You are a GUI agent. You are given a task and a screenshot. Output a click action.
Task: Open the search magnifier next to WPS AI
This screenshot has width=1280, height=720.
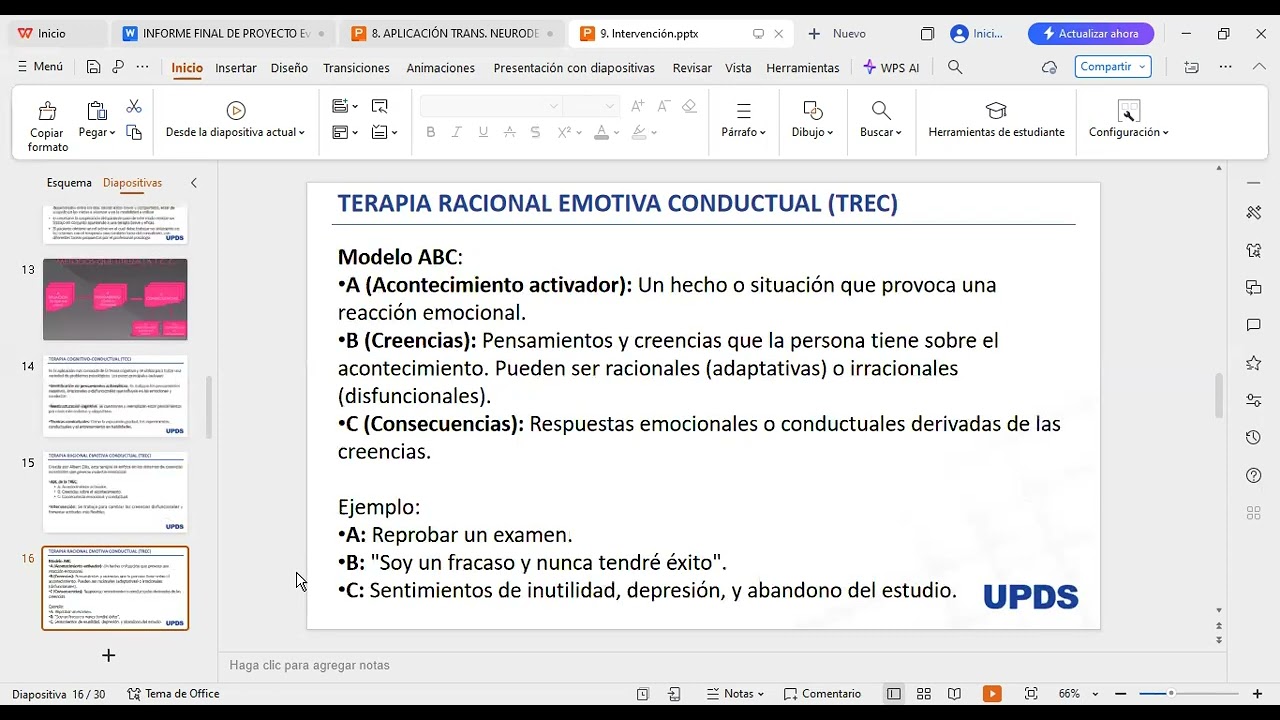point(955,67)
